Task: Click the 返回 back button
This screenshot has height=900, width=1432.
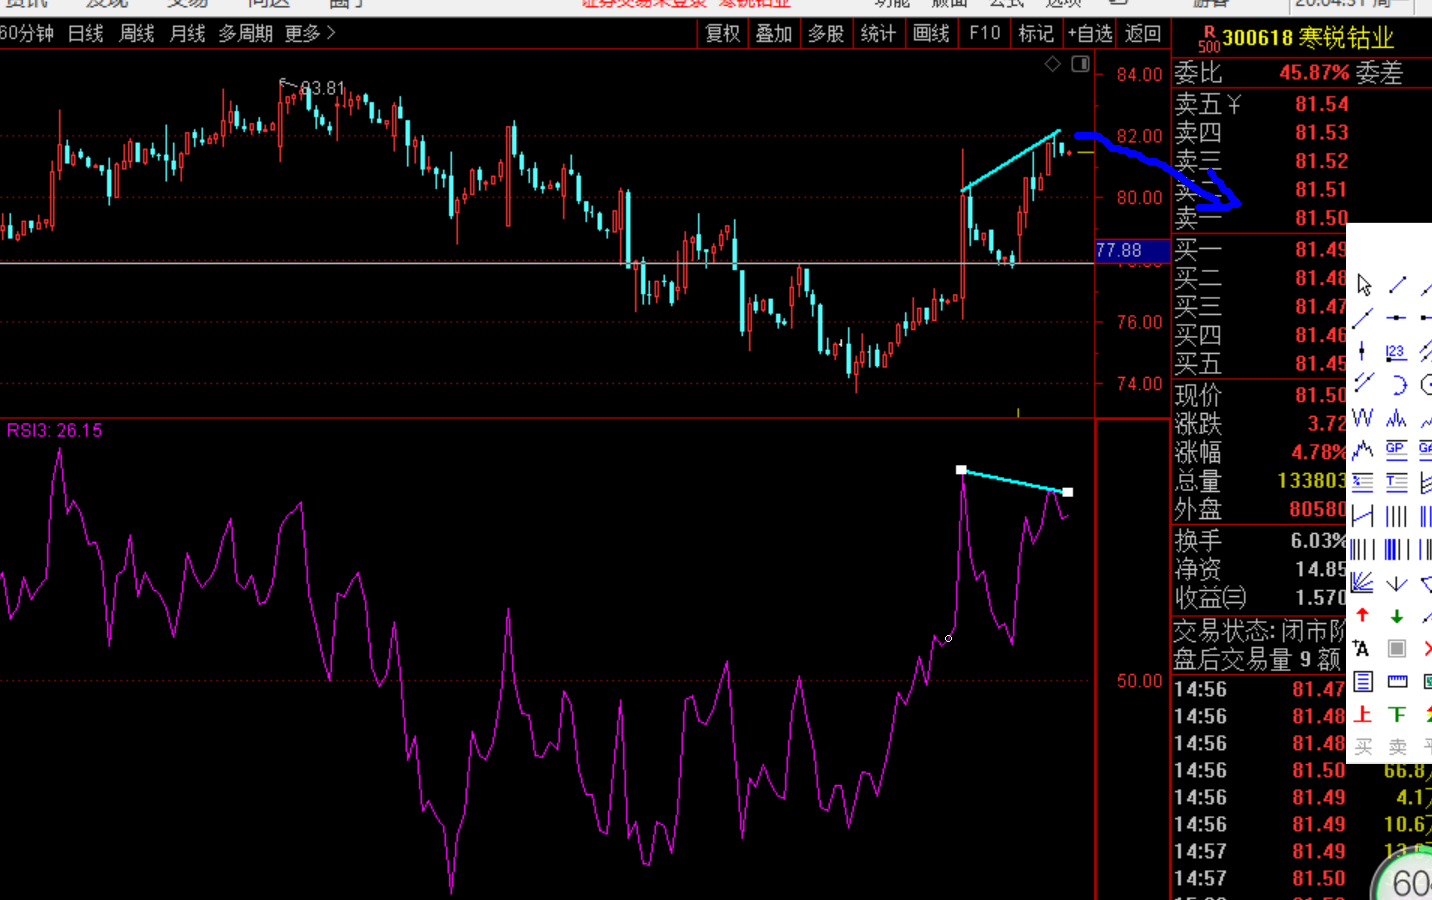Action: (x=1143, y=34)
